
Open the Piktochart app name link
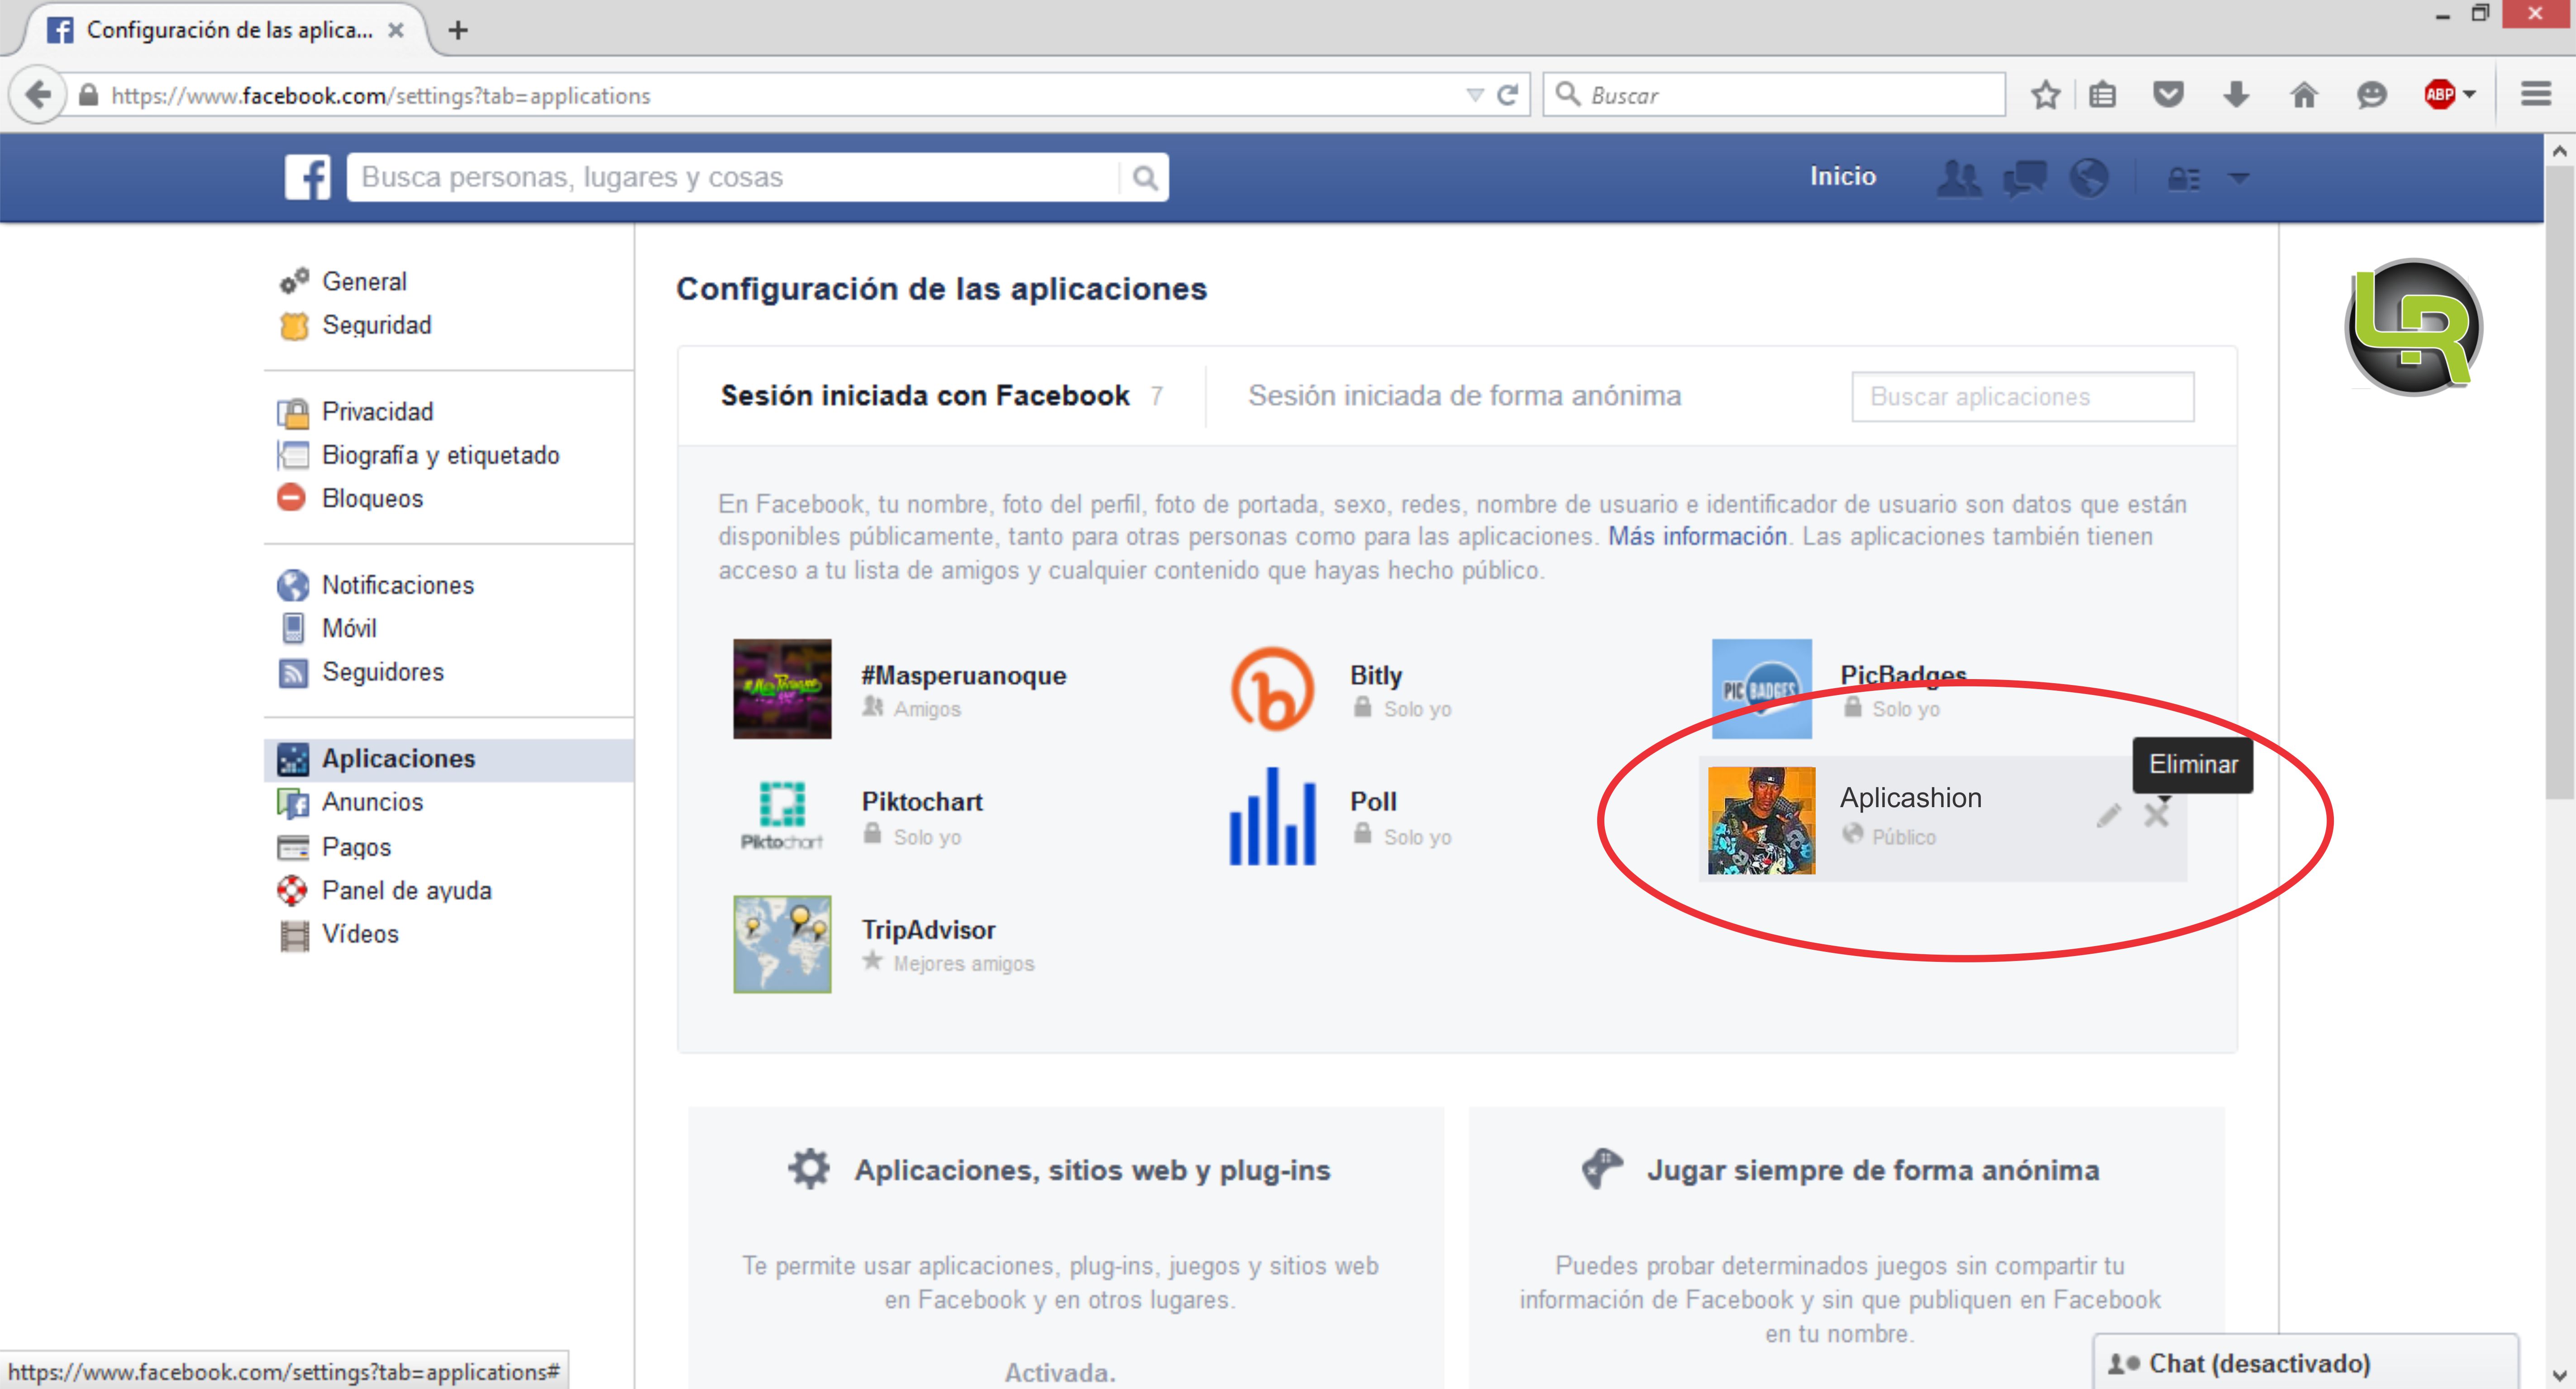pyautogui.click(x=922, y=802)
